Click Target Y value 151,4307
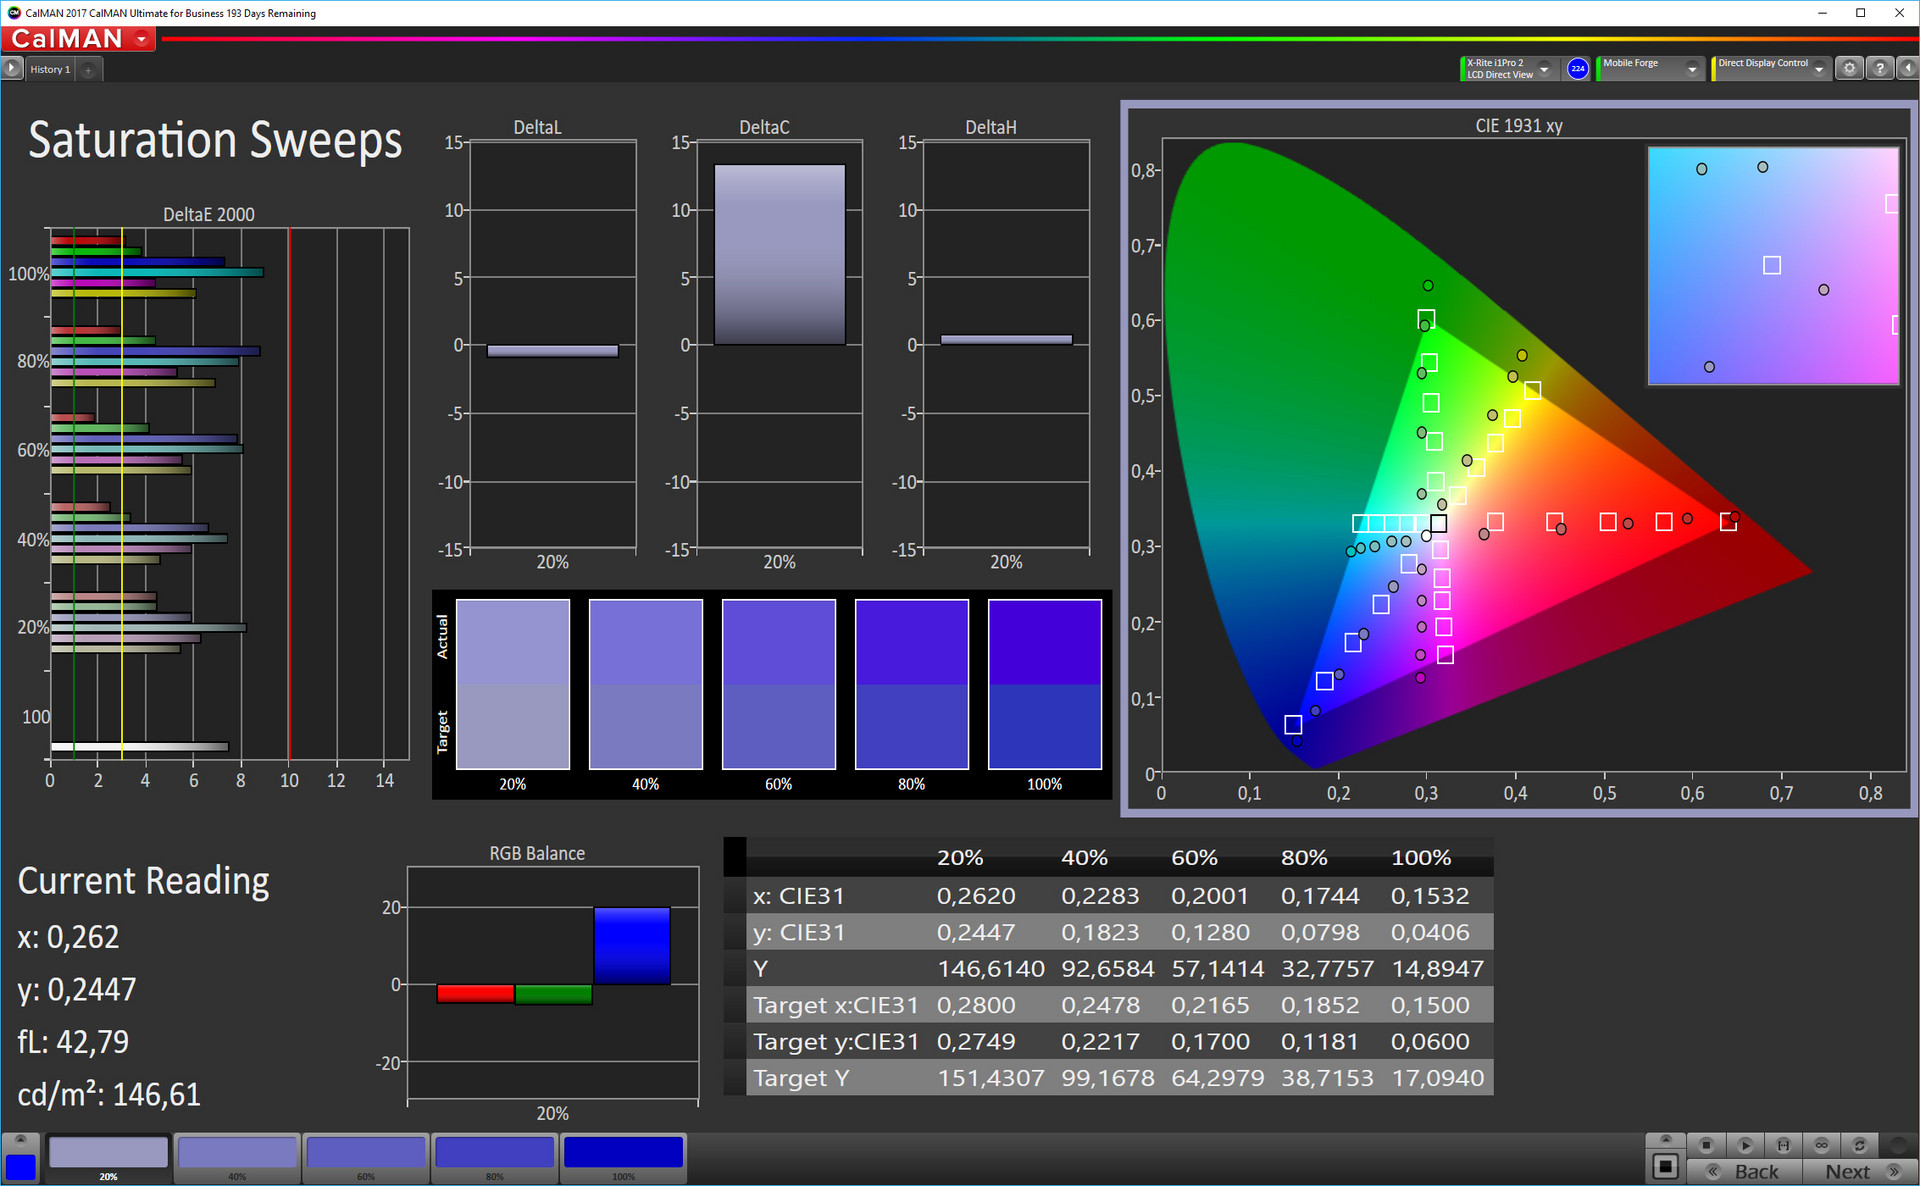Viewport: 1920px width, 1186px height. coord(991,1078)
